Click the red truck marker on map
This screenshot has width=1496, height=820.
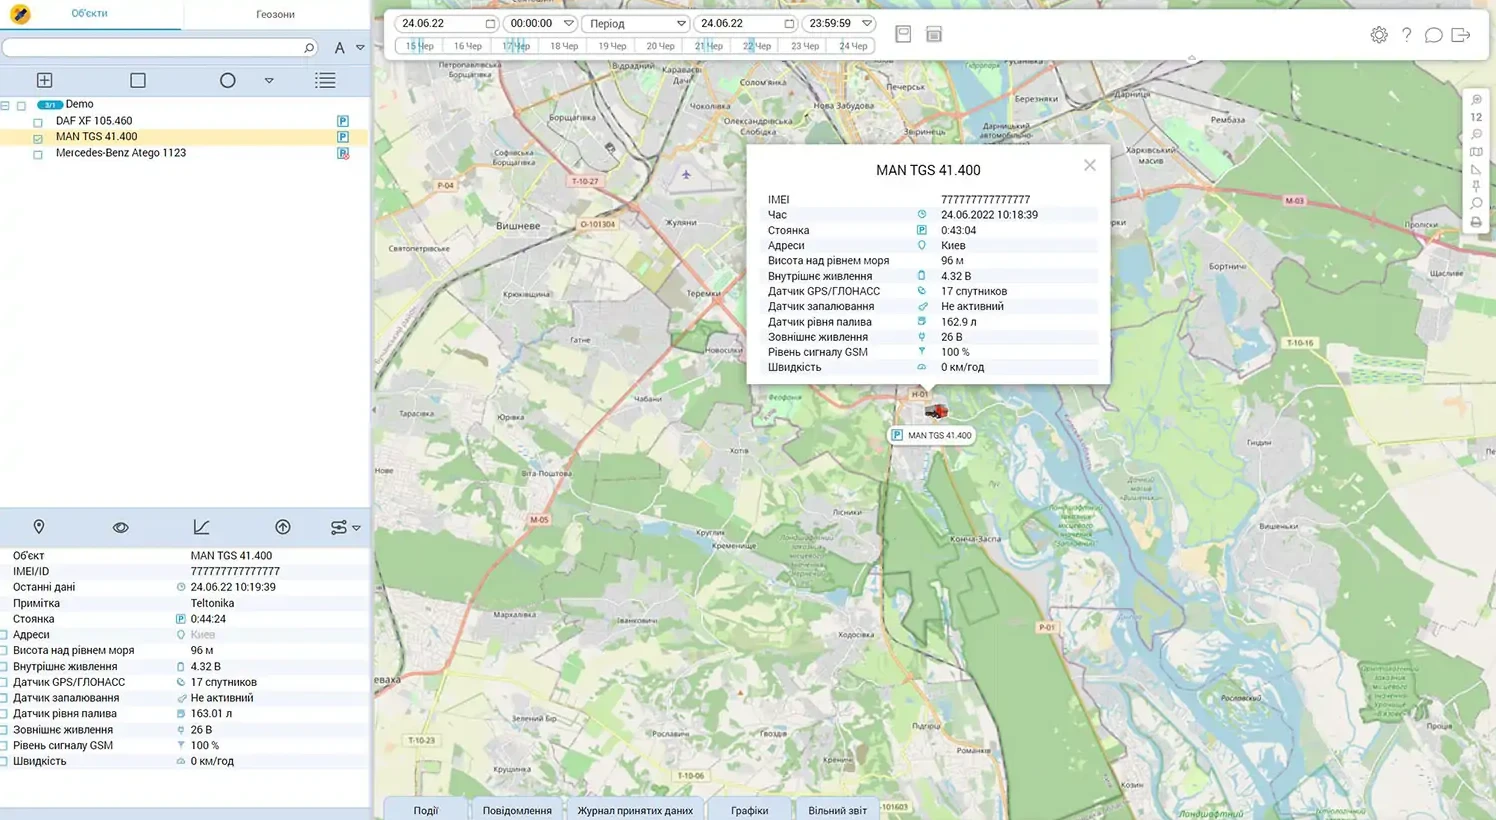[936, 411]
